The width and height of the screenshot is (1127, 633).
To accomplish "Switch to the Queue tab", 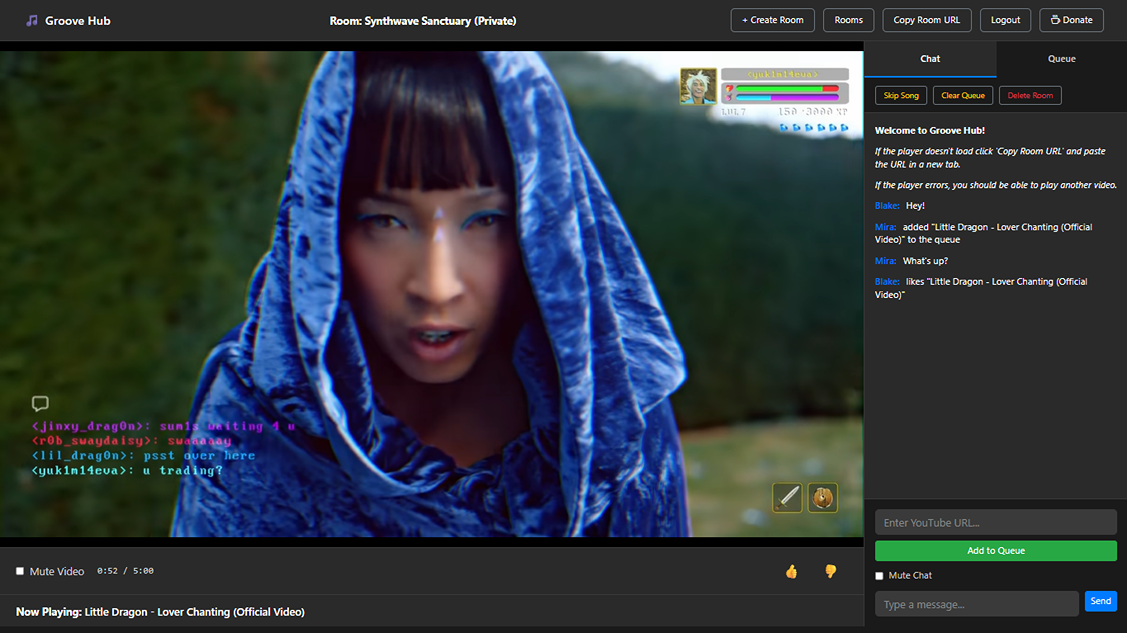I will point(1062,59).
